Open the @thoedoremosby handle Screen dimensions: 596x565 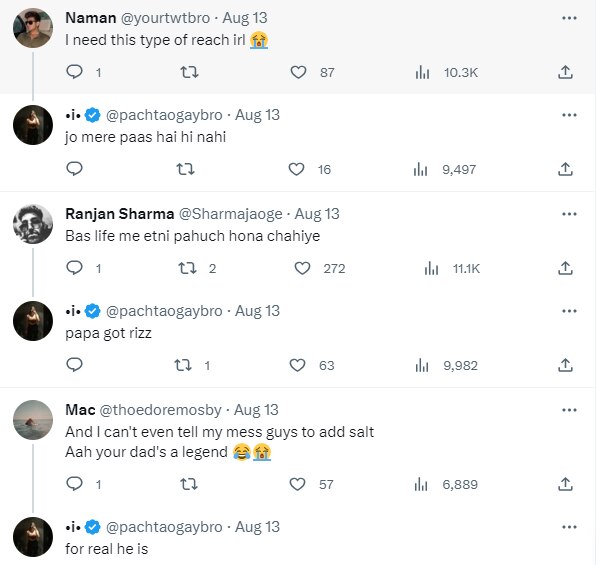click(x=160, y=410)
